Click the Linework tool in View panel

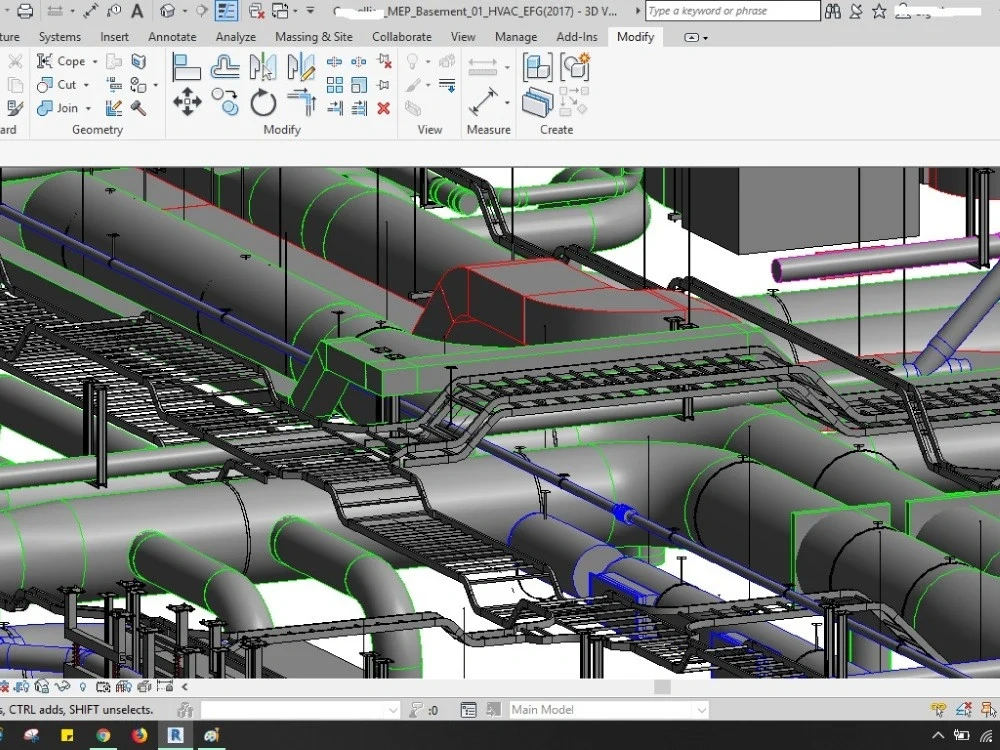click(447, 85)
